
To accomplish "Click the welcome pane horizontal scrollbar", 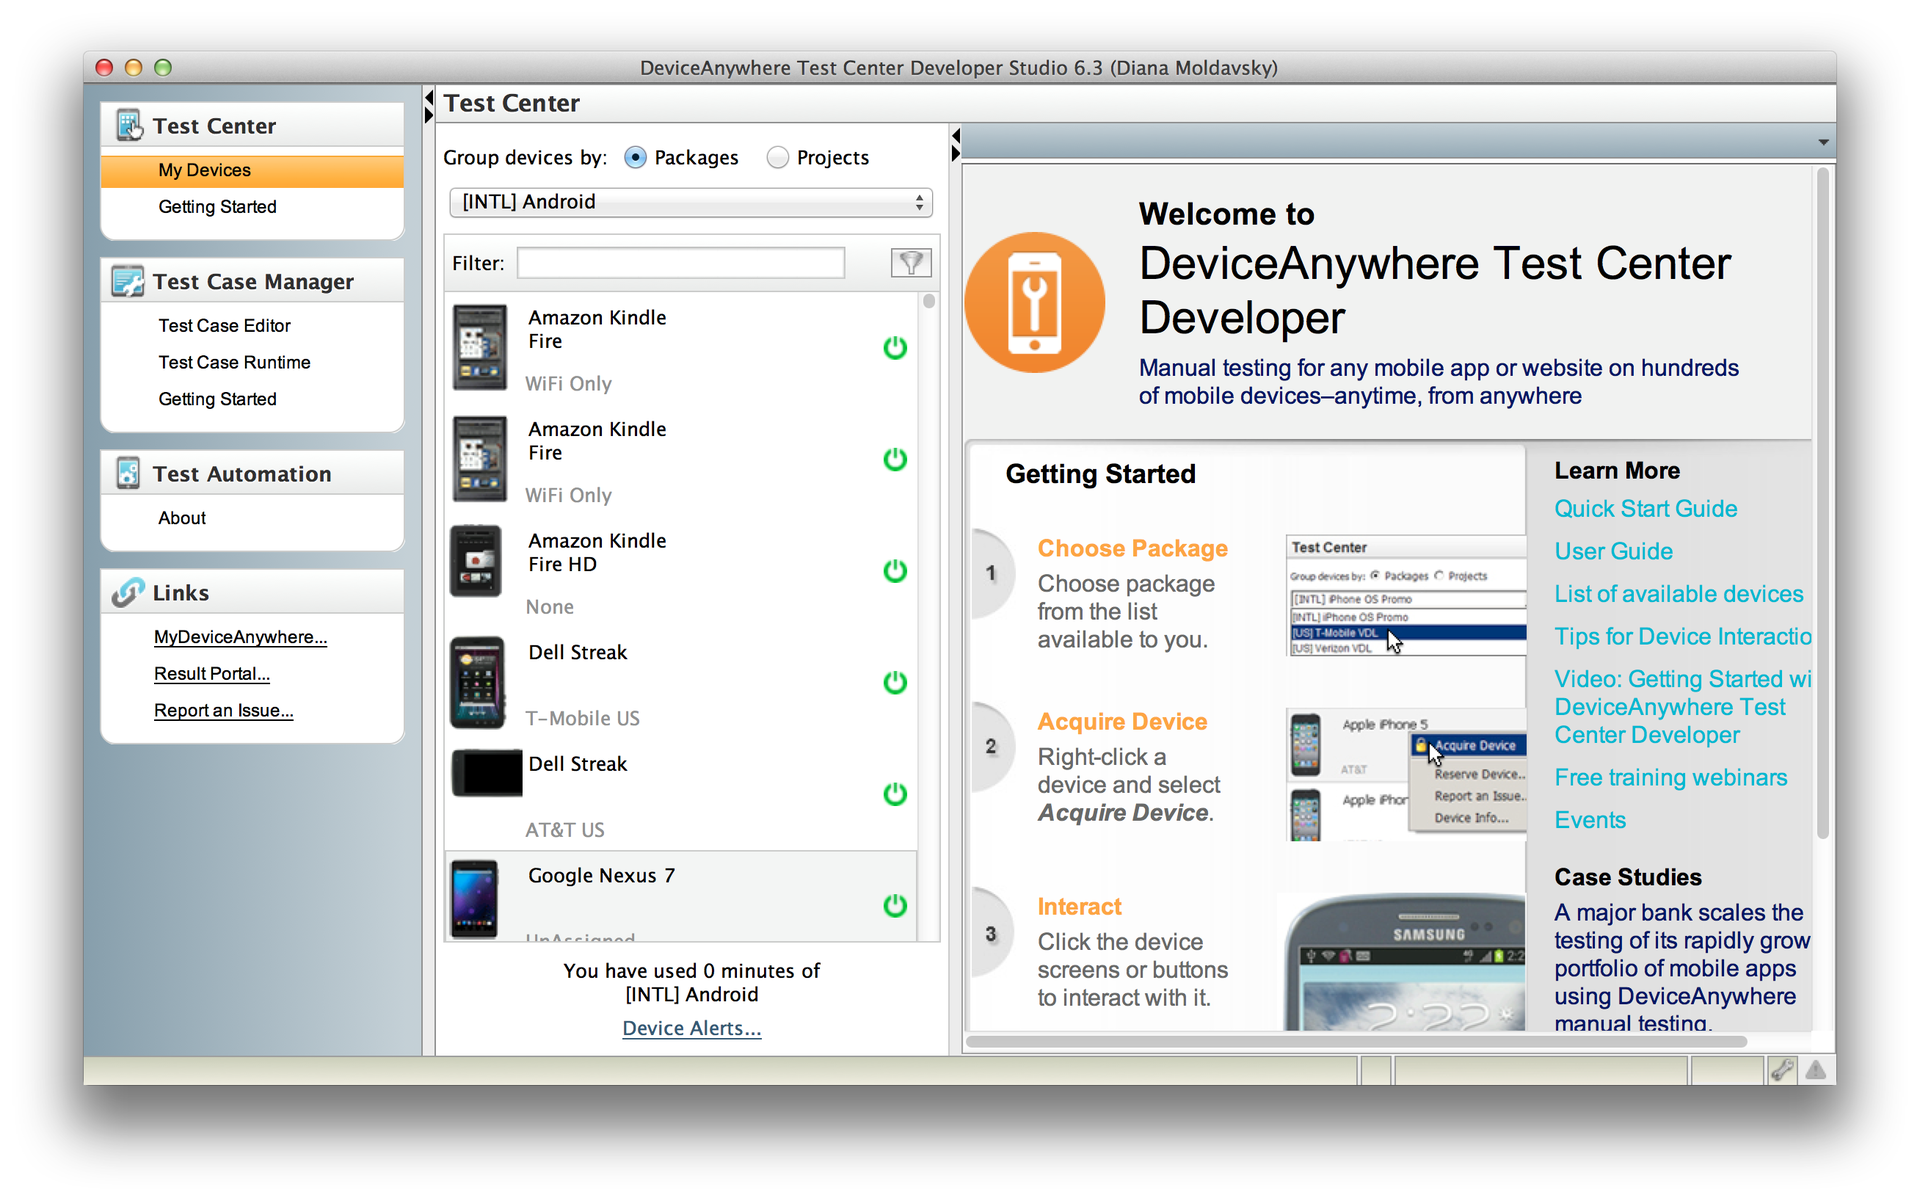I will 1356,1042.
